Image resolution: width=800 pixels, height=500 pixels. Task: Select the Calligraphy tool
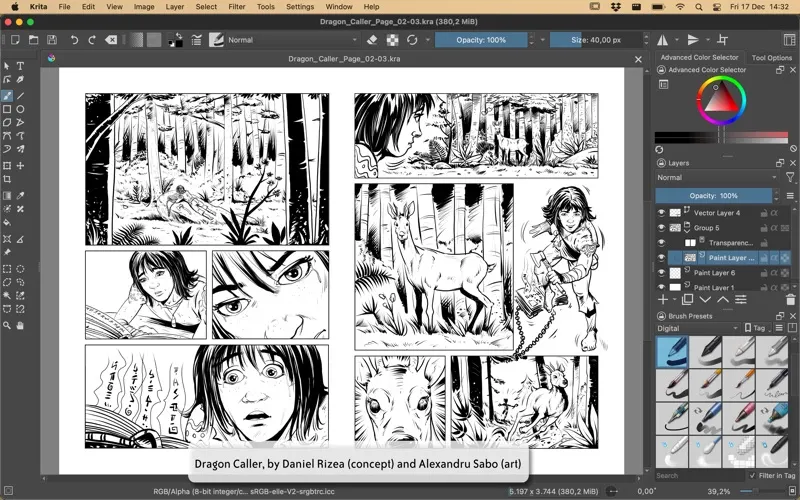(20, 80)
